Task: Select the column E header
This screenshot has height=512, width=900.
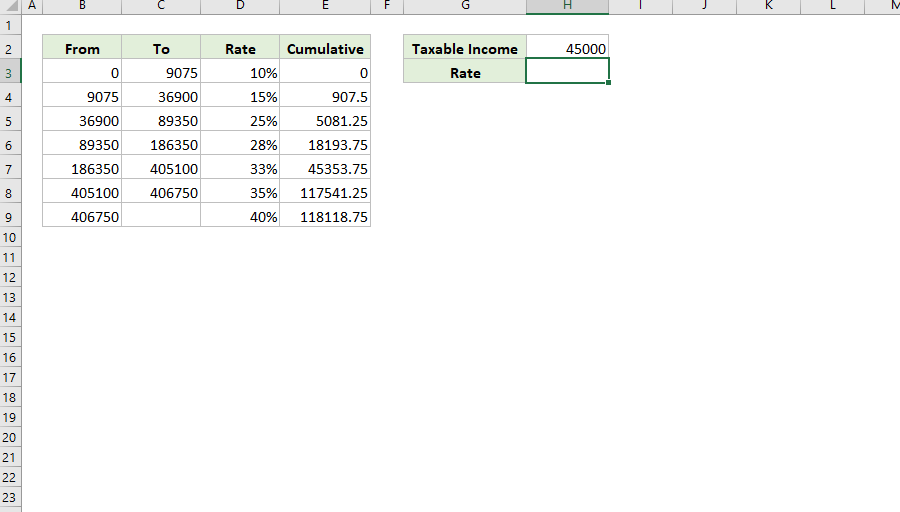Action: [x=325, y=6]
